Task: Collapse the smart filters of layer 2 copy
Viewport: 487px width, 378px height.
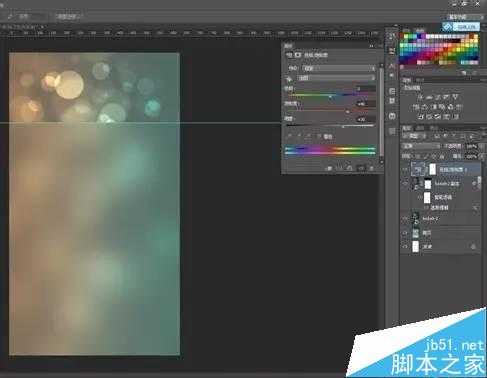Action: tap(475, 184)
